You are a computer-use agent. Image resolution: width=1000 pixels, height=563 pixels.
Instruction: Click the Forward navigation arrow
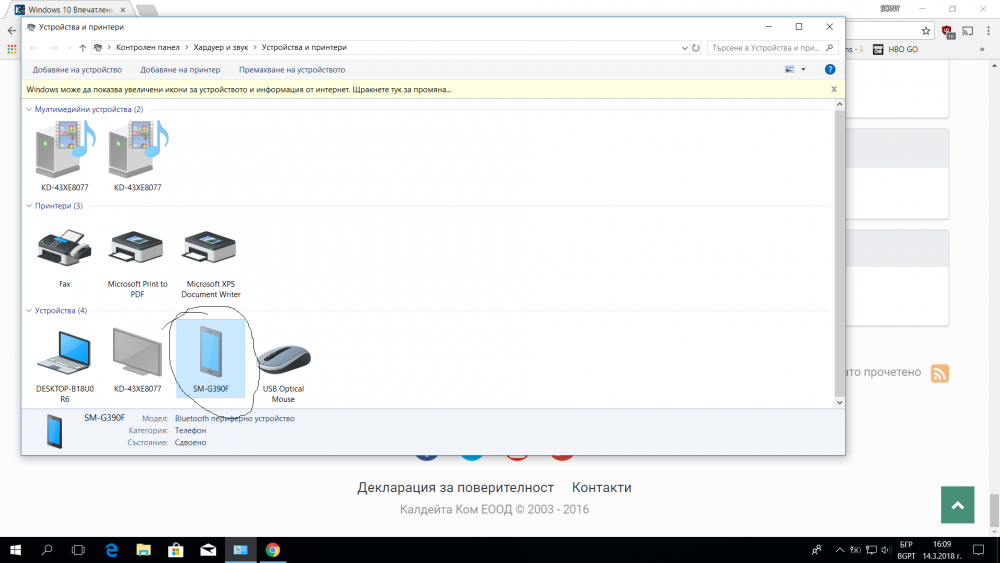pyautogui.click(x=54, y=48)
